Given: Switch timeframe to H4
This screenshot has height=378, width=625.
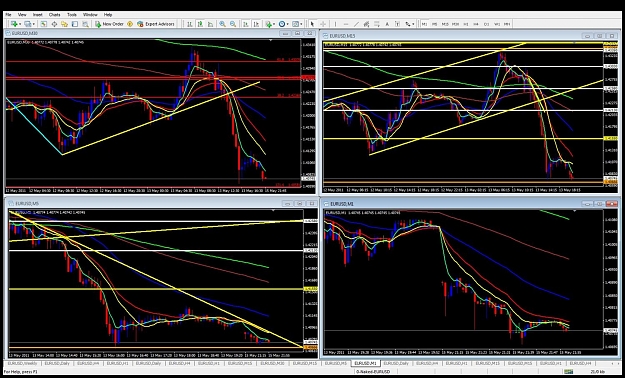Looking at the screenshot, I should (x=476, y=24).
